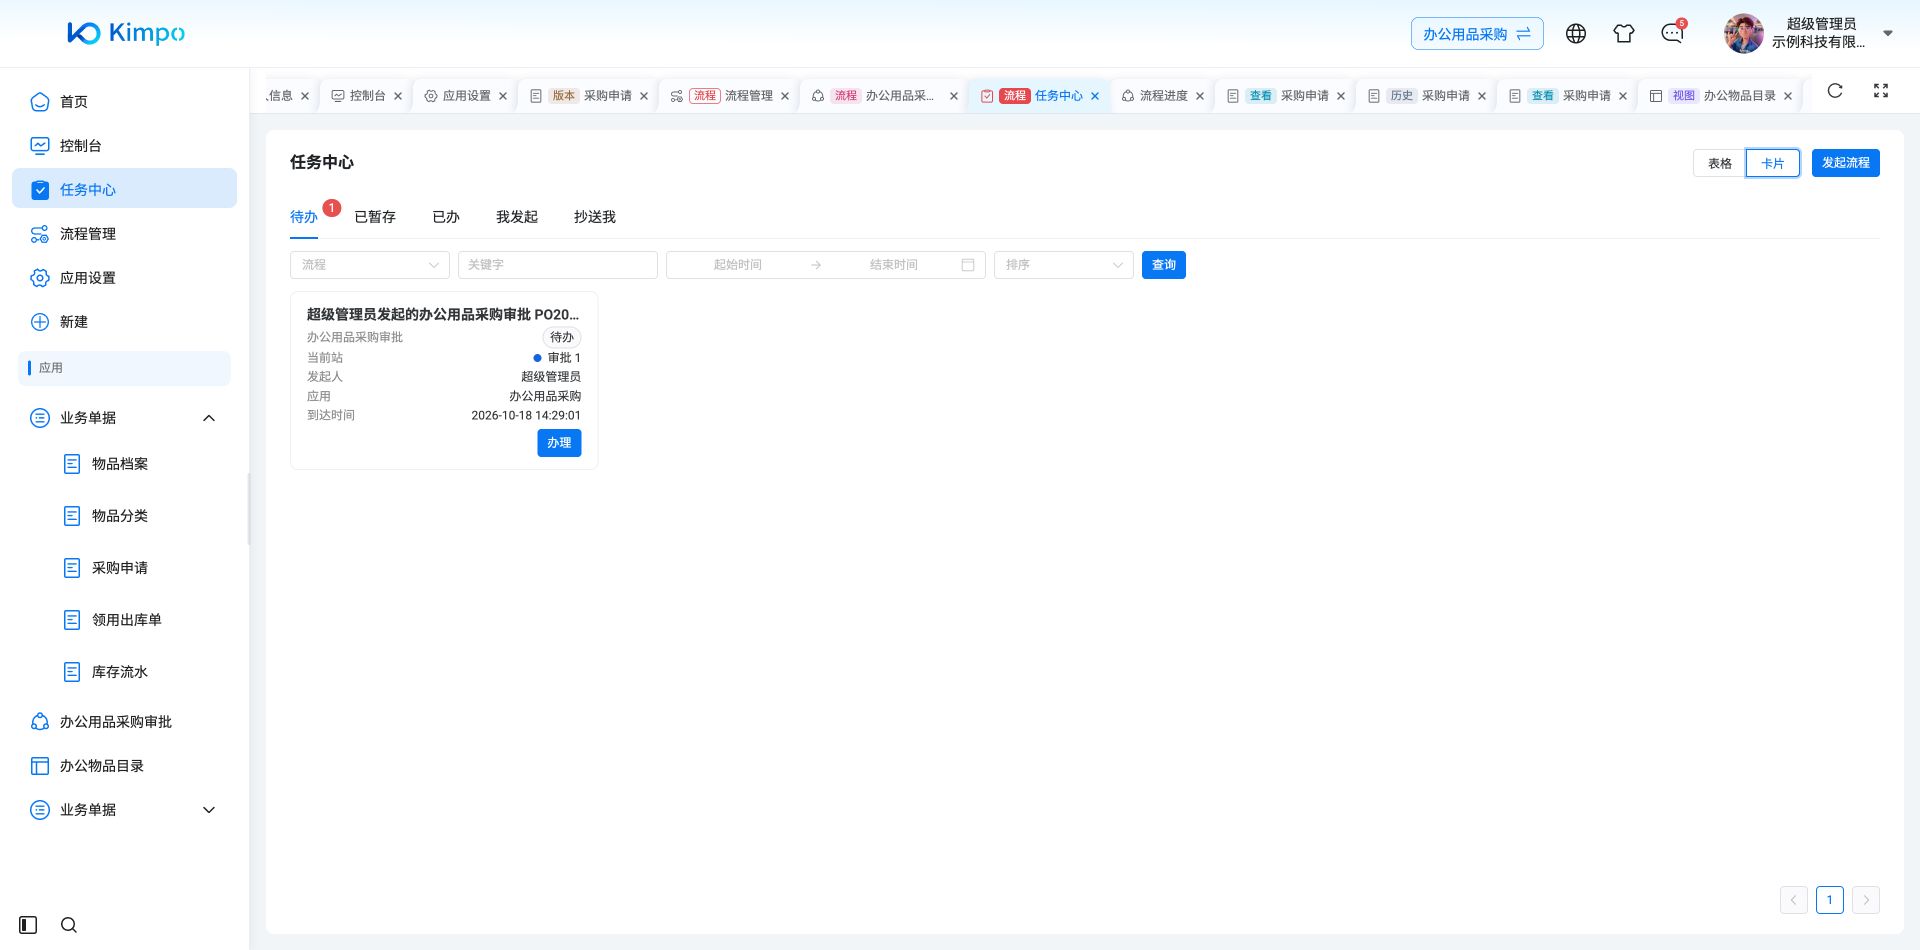Switch to 视图 办公物品目录 tab
This screenshot has height=950, width=1920.
tap(1713, 96)
